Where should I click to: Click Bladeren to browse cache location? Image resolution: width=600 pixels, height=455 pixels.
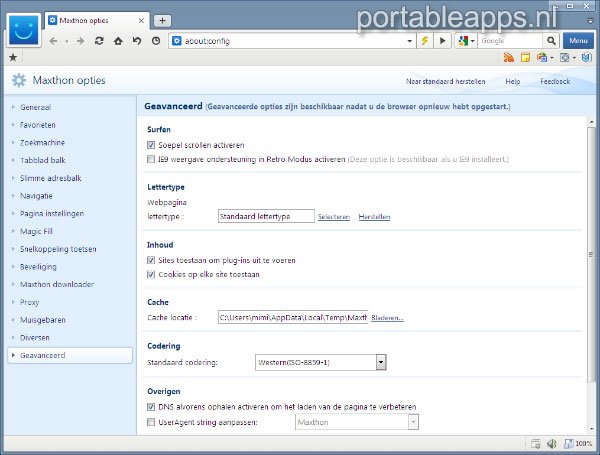pos(387,318)
